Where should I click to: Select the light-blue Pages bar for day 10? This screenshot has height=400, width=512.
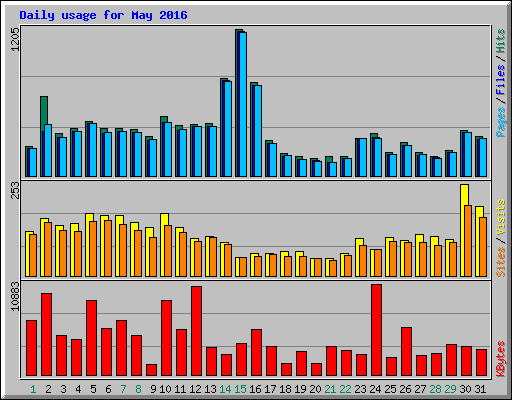point(168,149)
